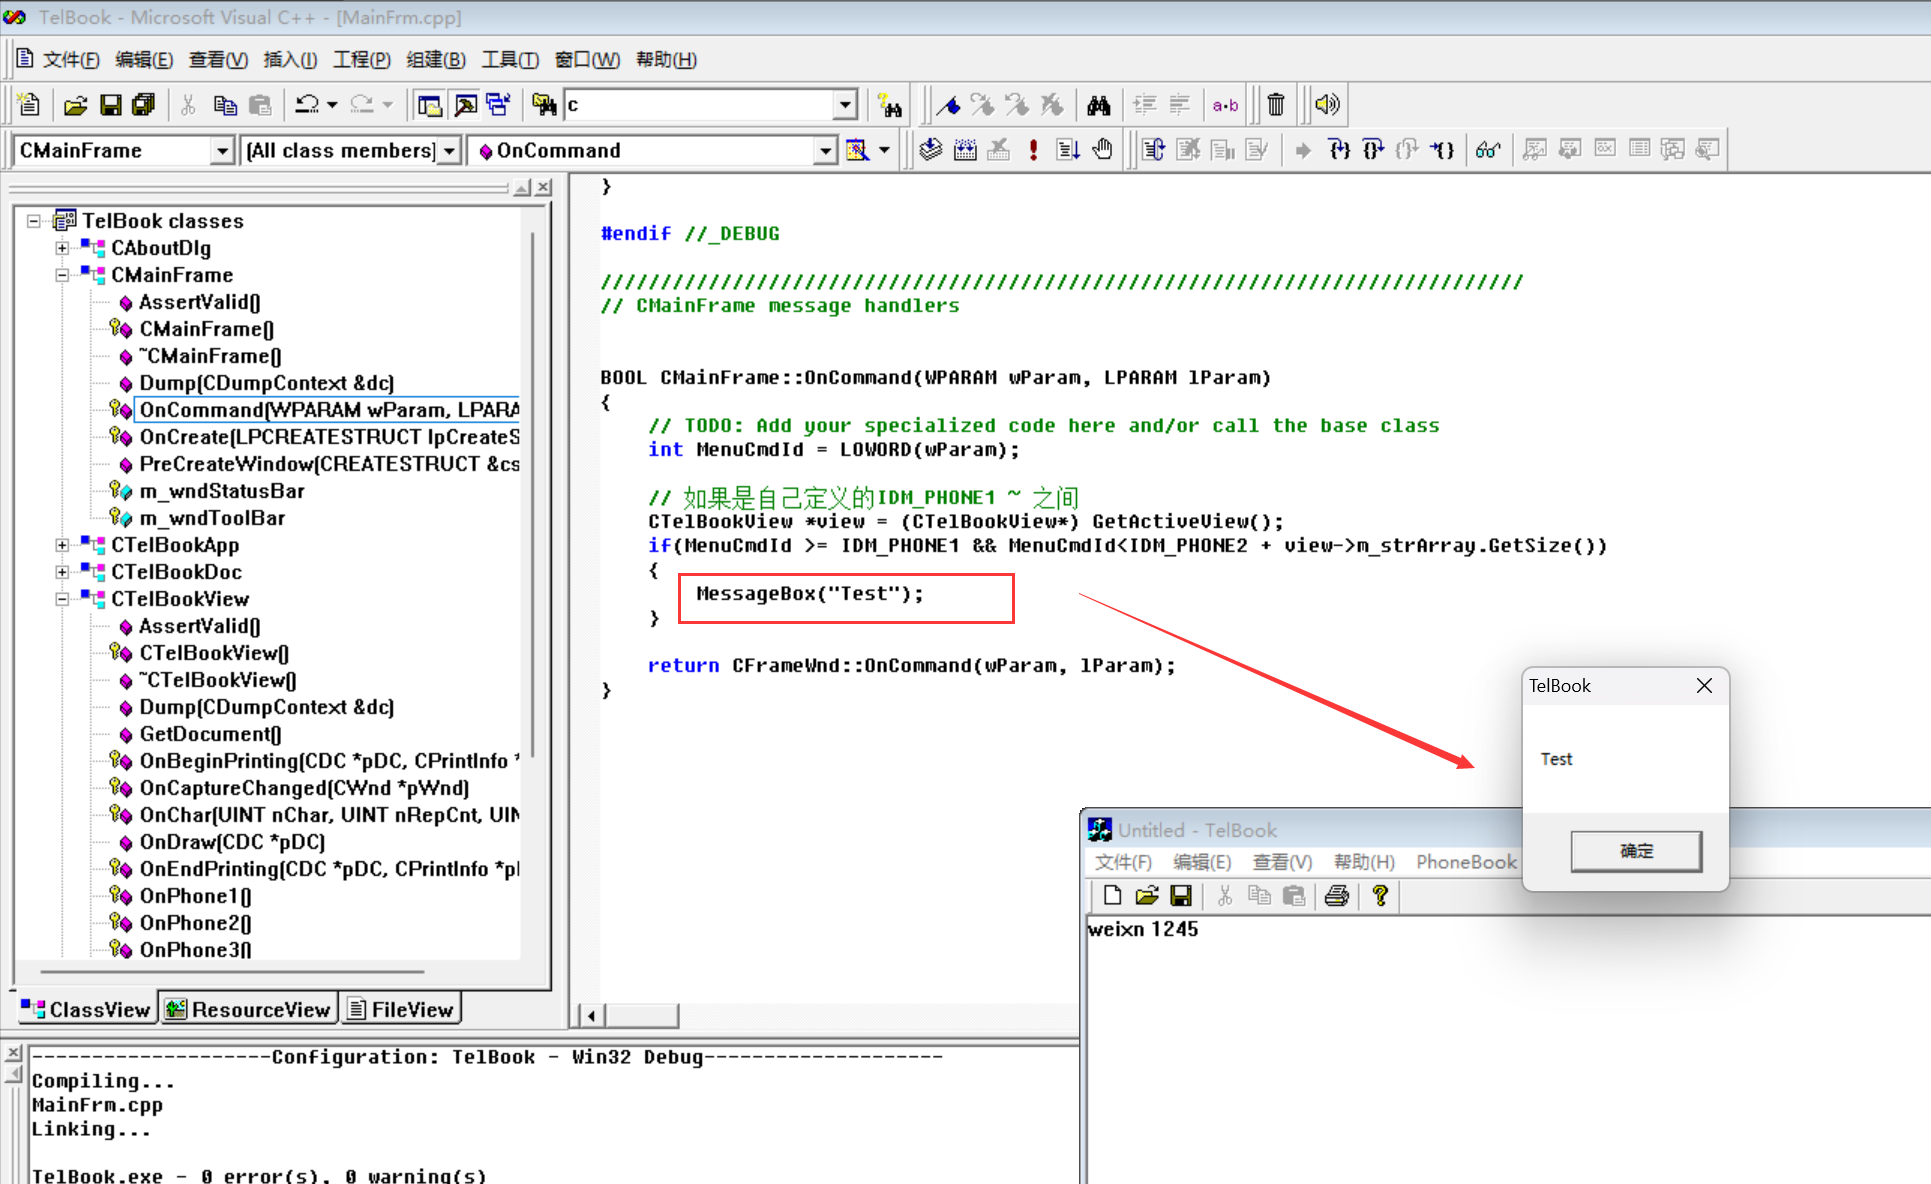Click the 确定 button in TelBook message box
This screenshot has width=1931, height=1184.
[x=1636, y=851]
